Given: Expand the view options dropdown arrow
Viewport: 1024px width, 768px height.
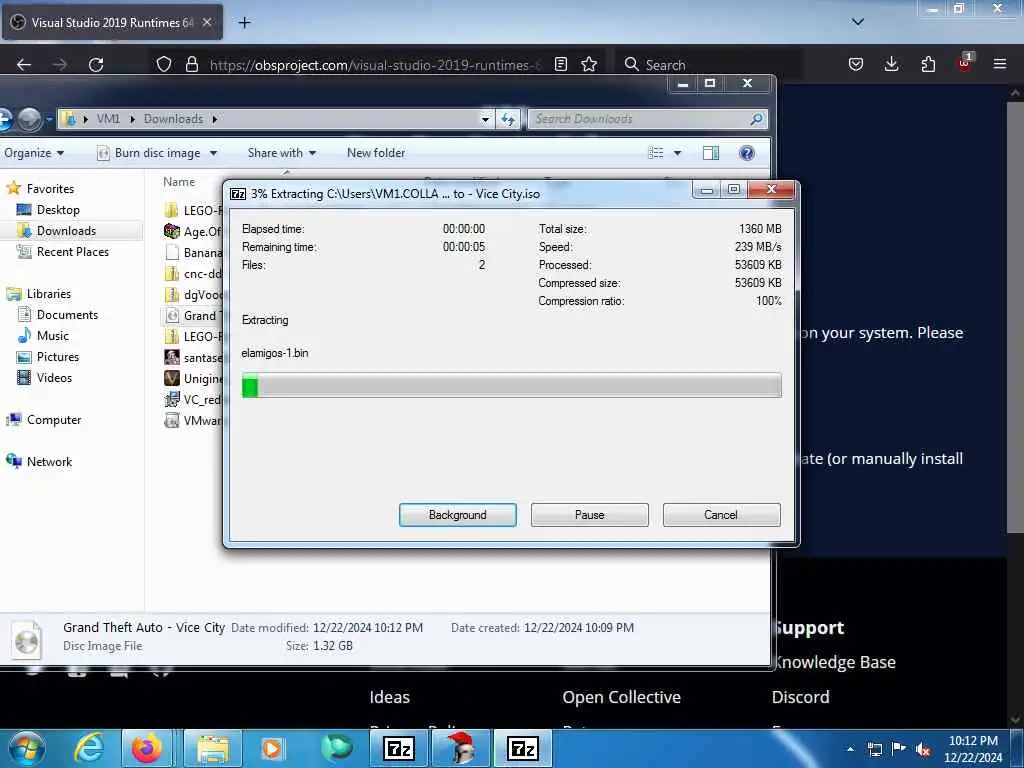Looking at the screenshot, I should click(x=677, y=153).
